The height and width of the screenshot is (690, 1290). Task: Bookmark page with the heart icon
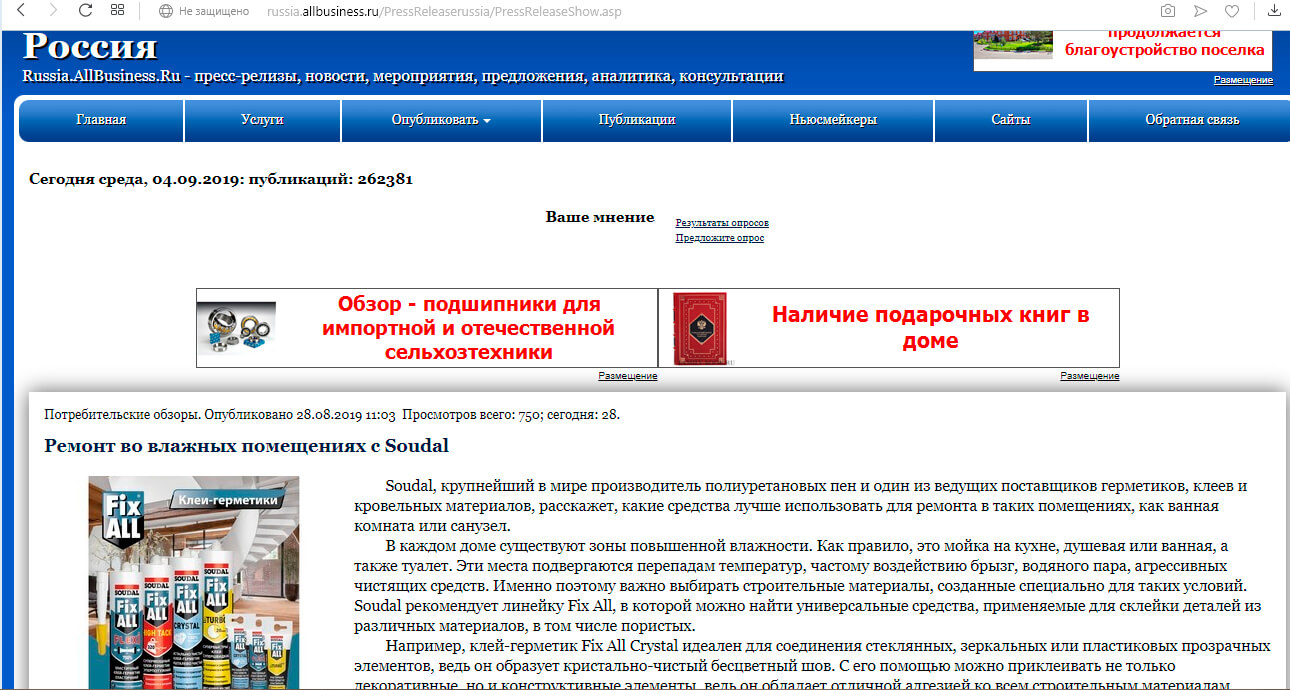point(1233,11)
